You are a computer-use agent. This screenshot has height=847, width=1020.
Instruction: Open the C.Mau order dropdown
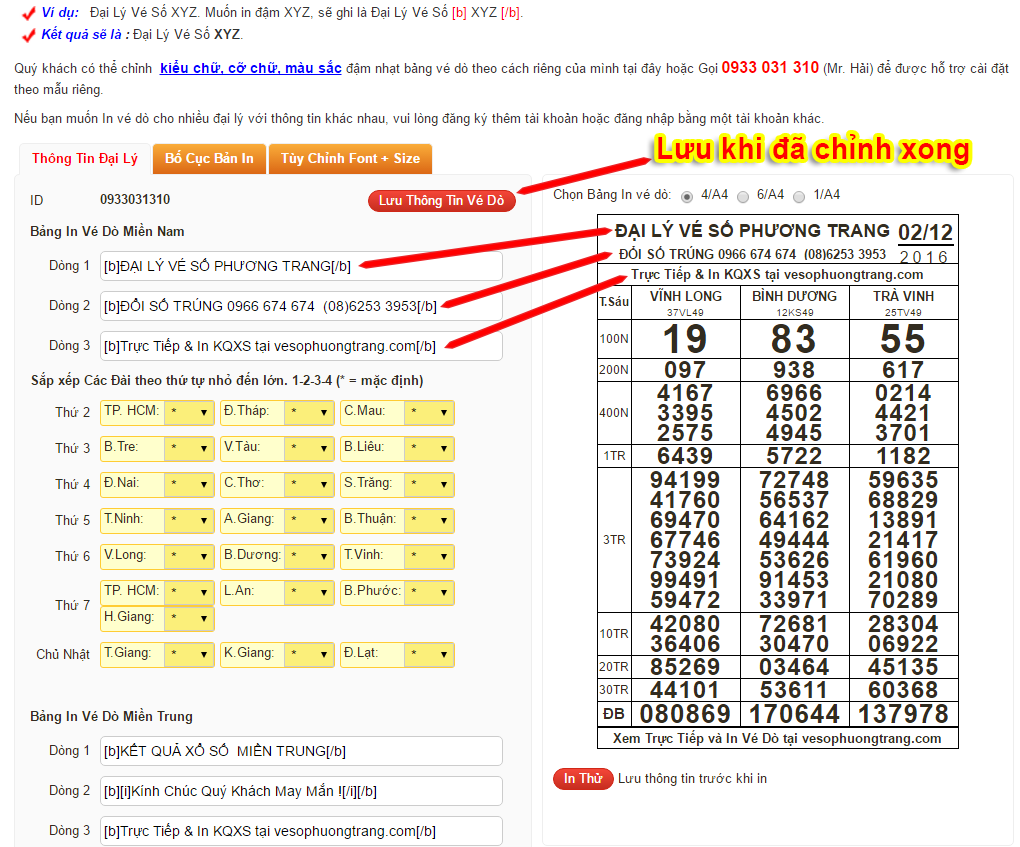point(428,413)
